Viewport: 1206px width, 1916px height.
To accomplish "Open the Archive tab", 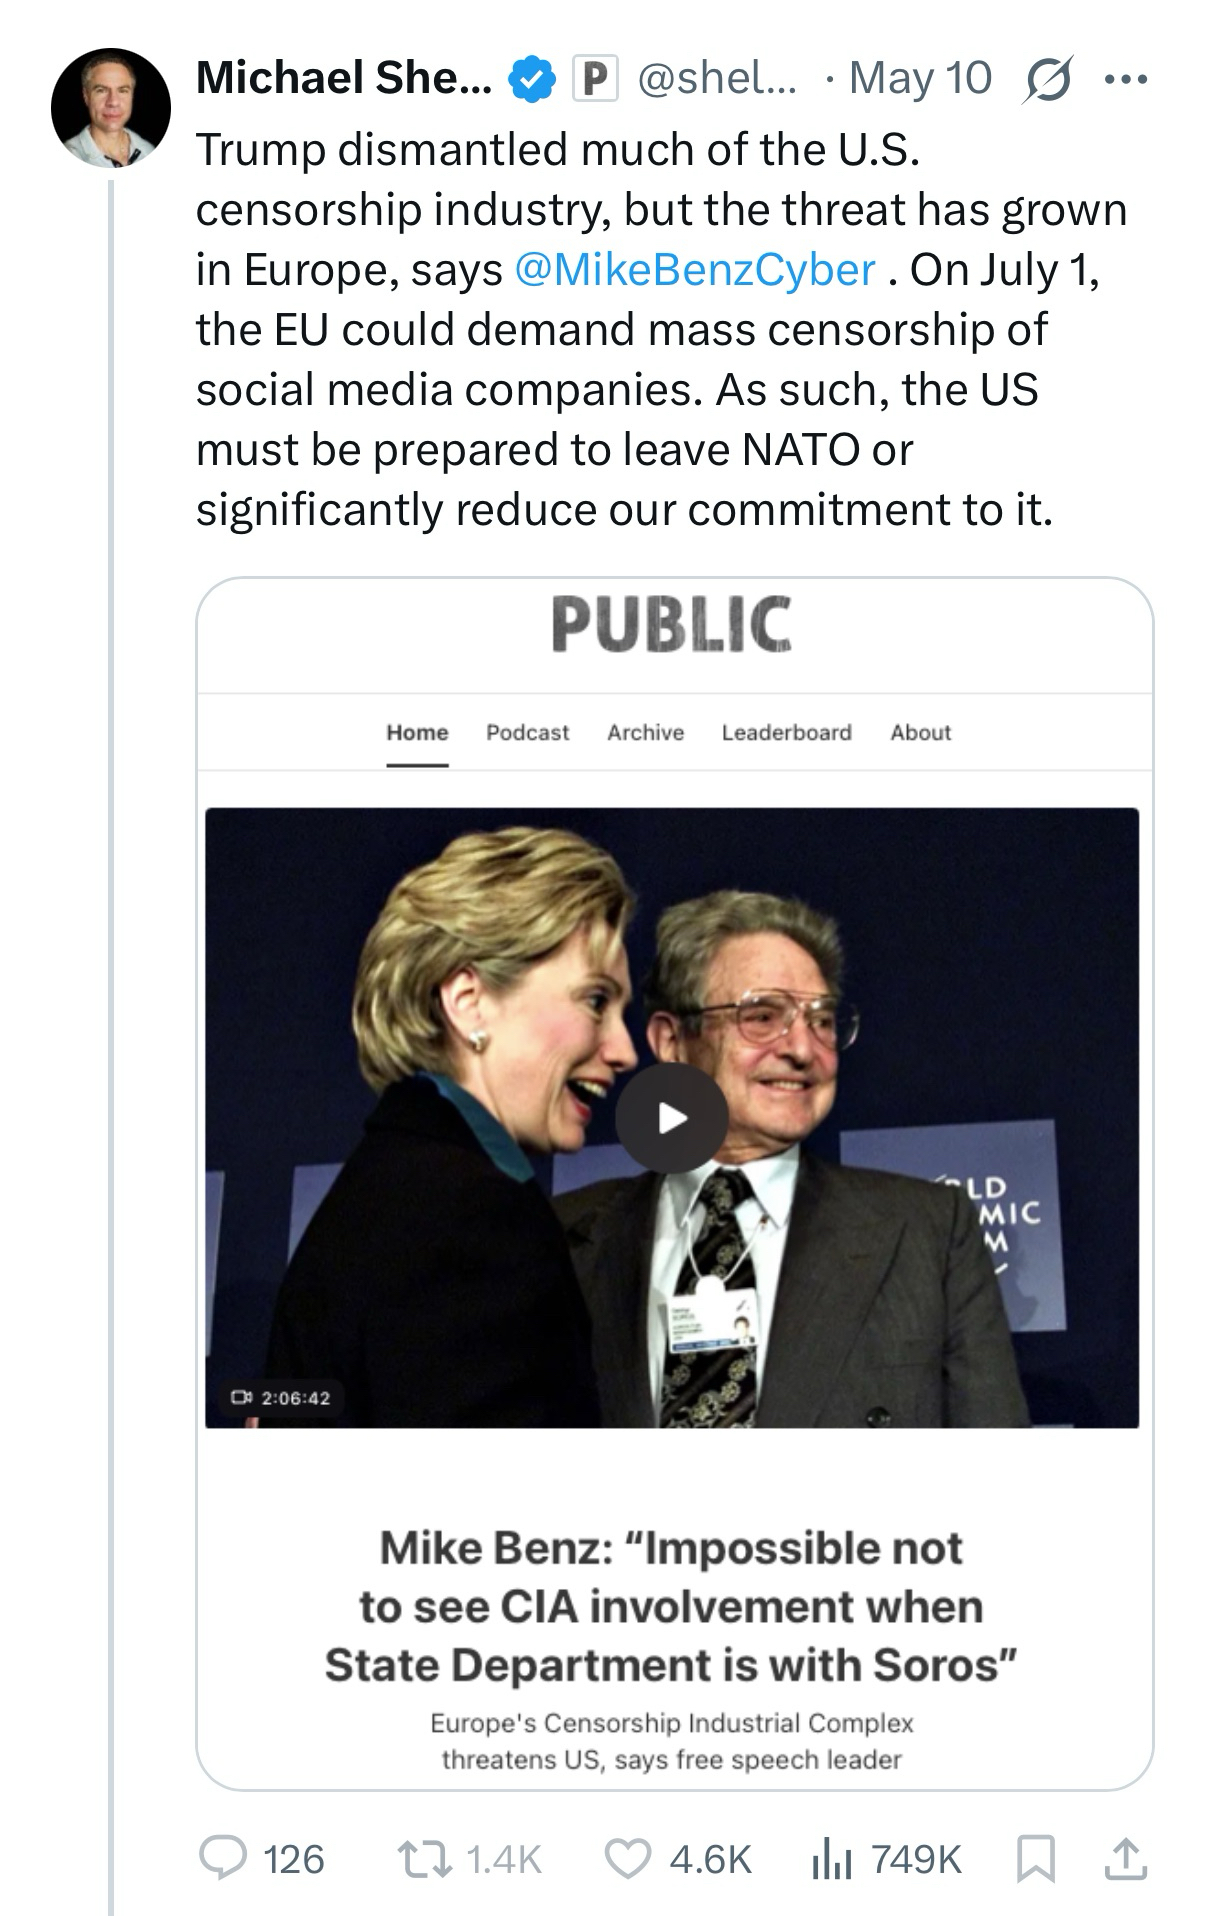I will pos(645,732).
